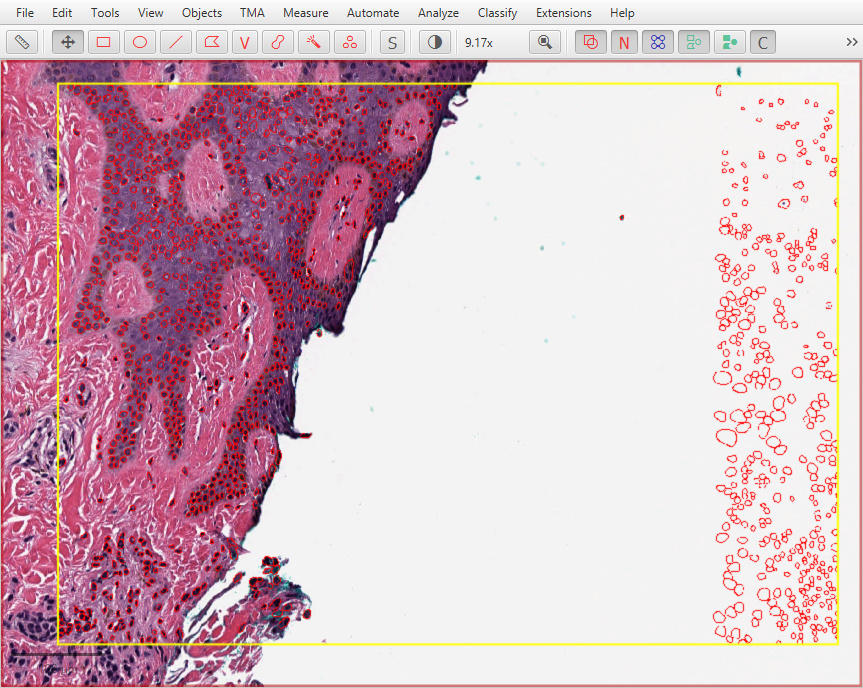Select the Wand tool
Image resolution: width=863 pixels, height=688 pixels.
tap(314, 42)
